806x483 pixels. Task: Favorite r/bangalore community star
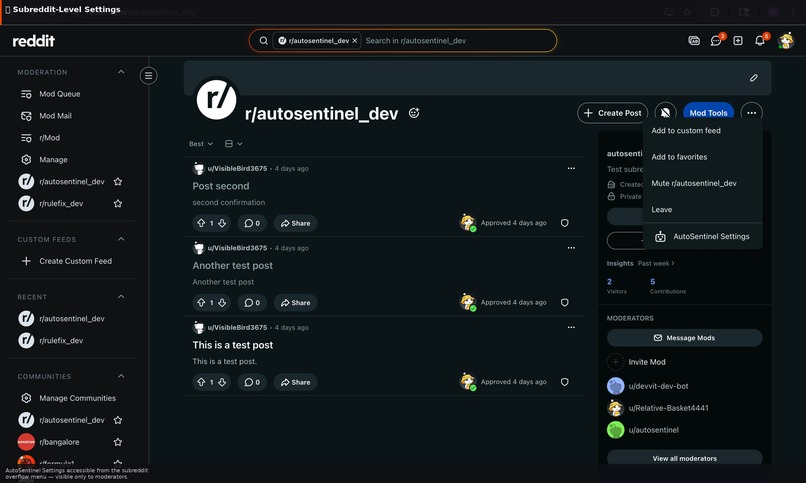[x=118, y=442]
